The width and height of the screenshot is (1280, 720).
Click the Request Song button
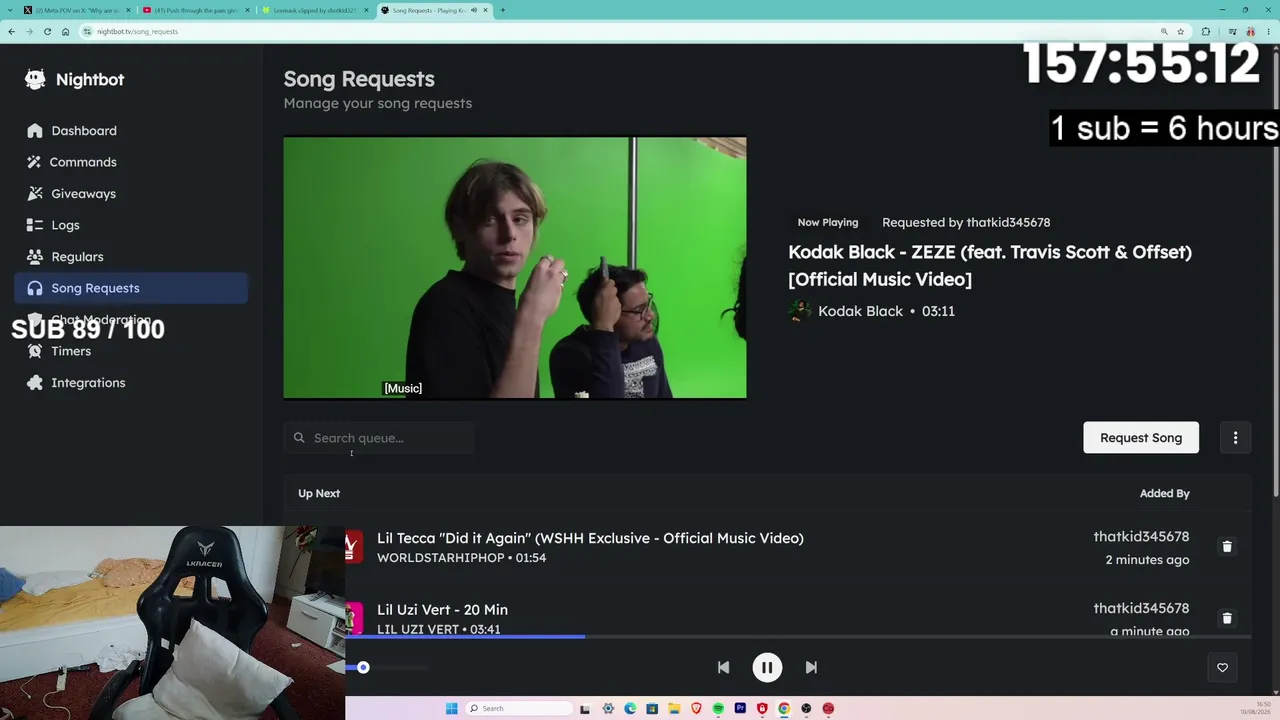(x=1141, y=438)
